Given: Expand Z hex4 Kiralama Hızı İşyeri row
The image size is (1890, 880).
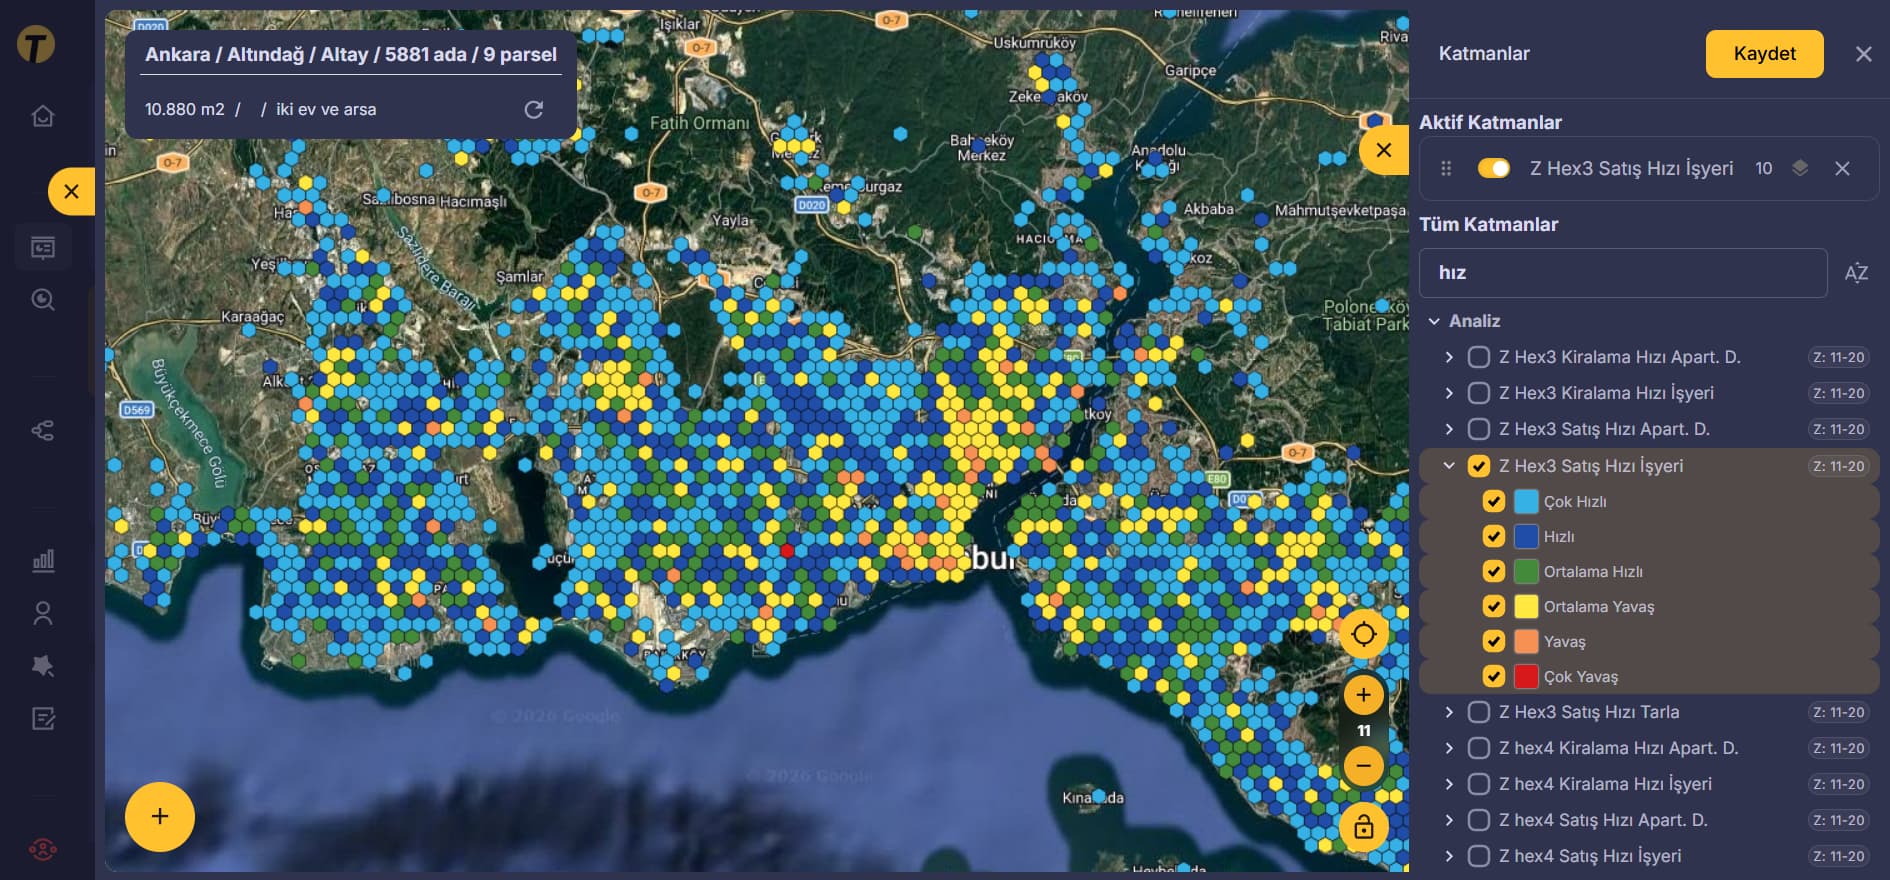Looking at the screenshot, I should [1449, 784].
